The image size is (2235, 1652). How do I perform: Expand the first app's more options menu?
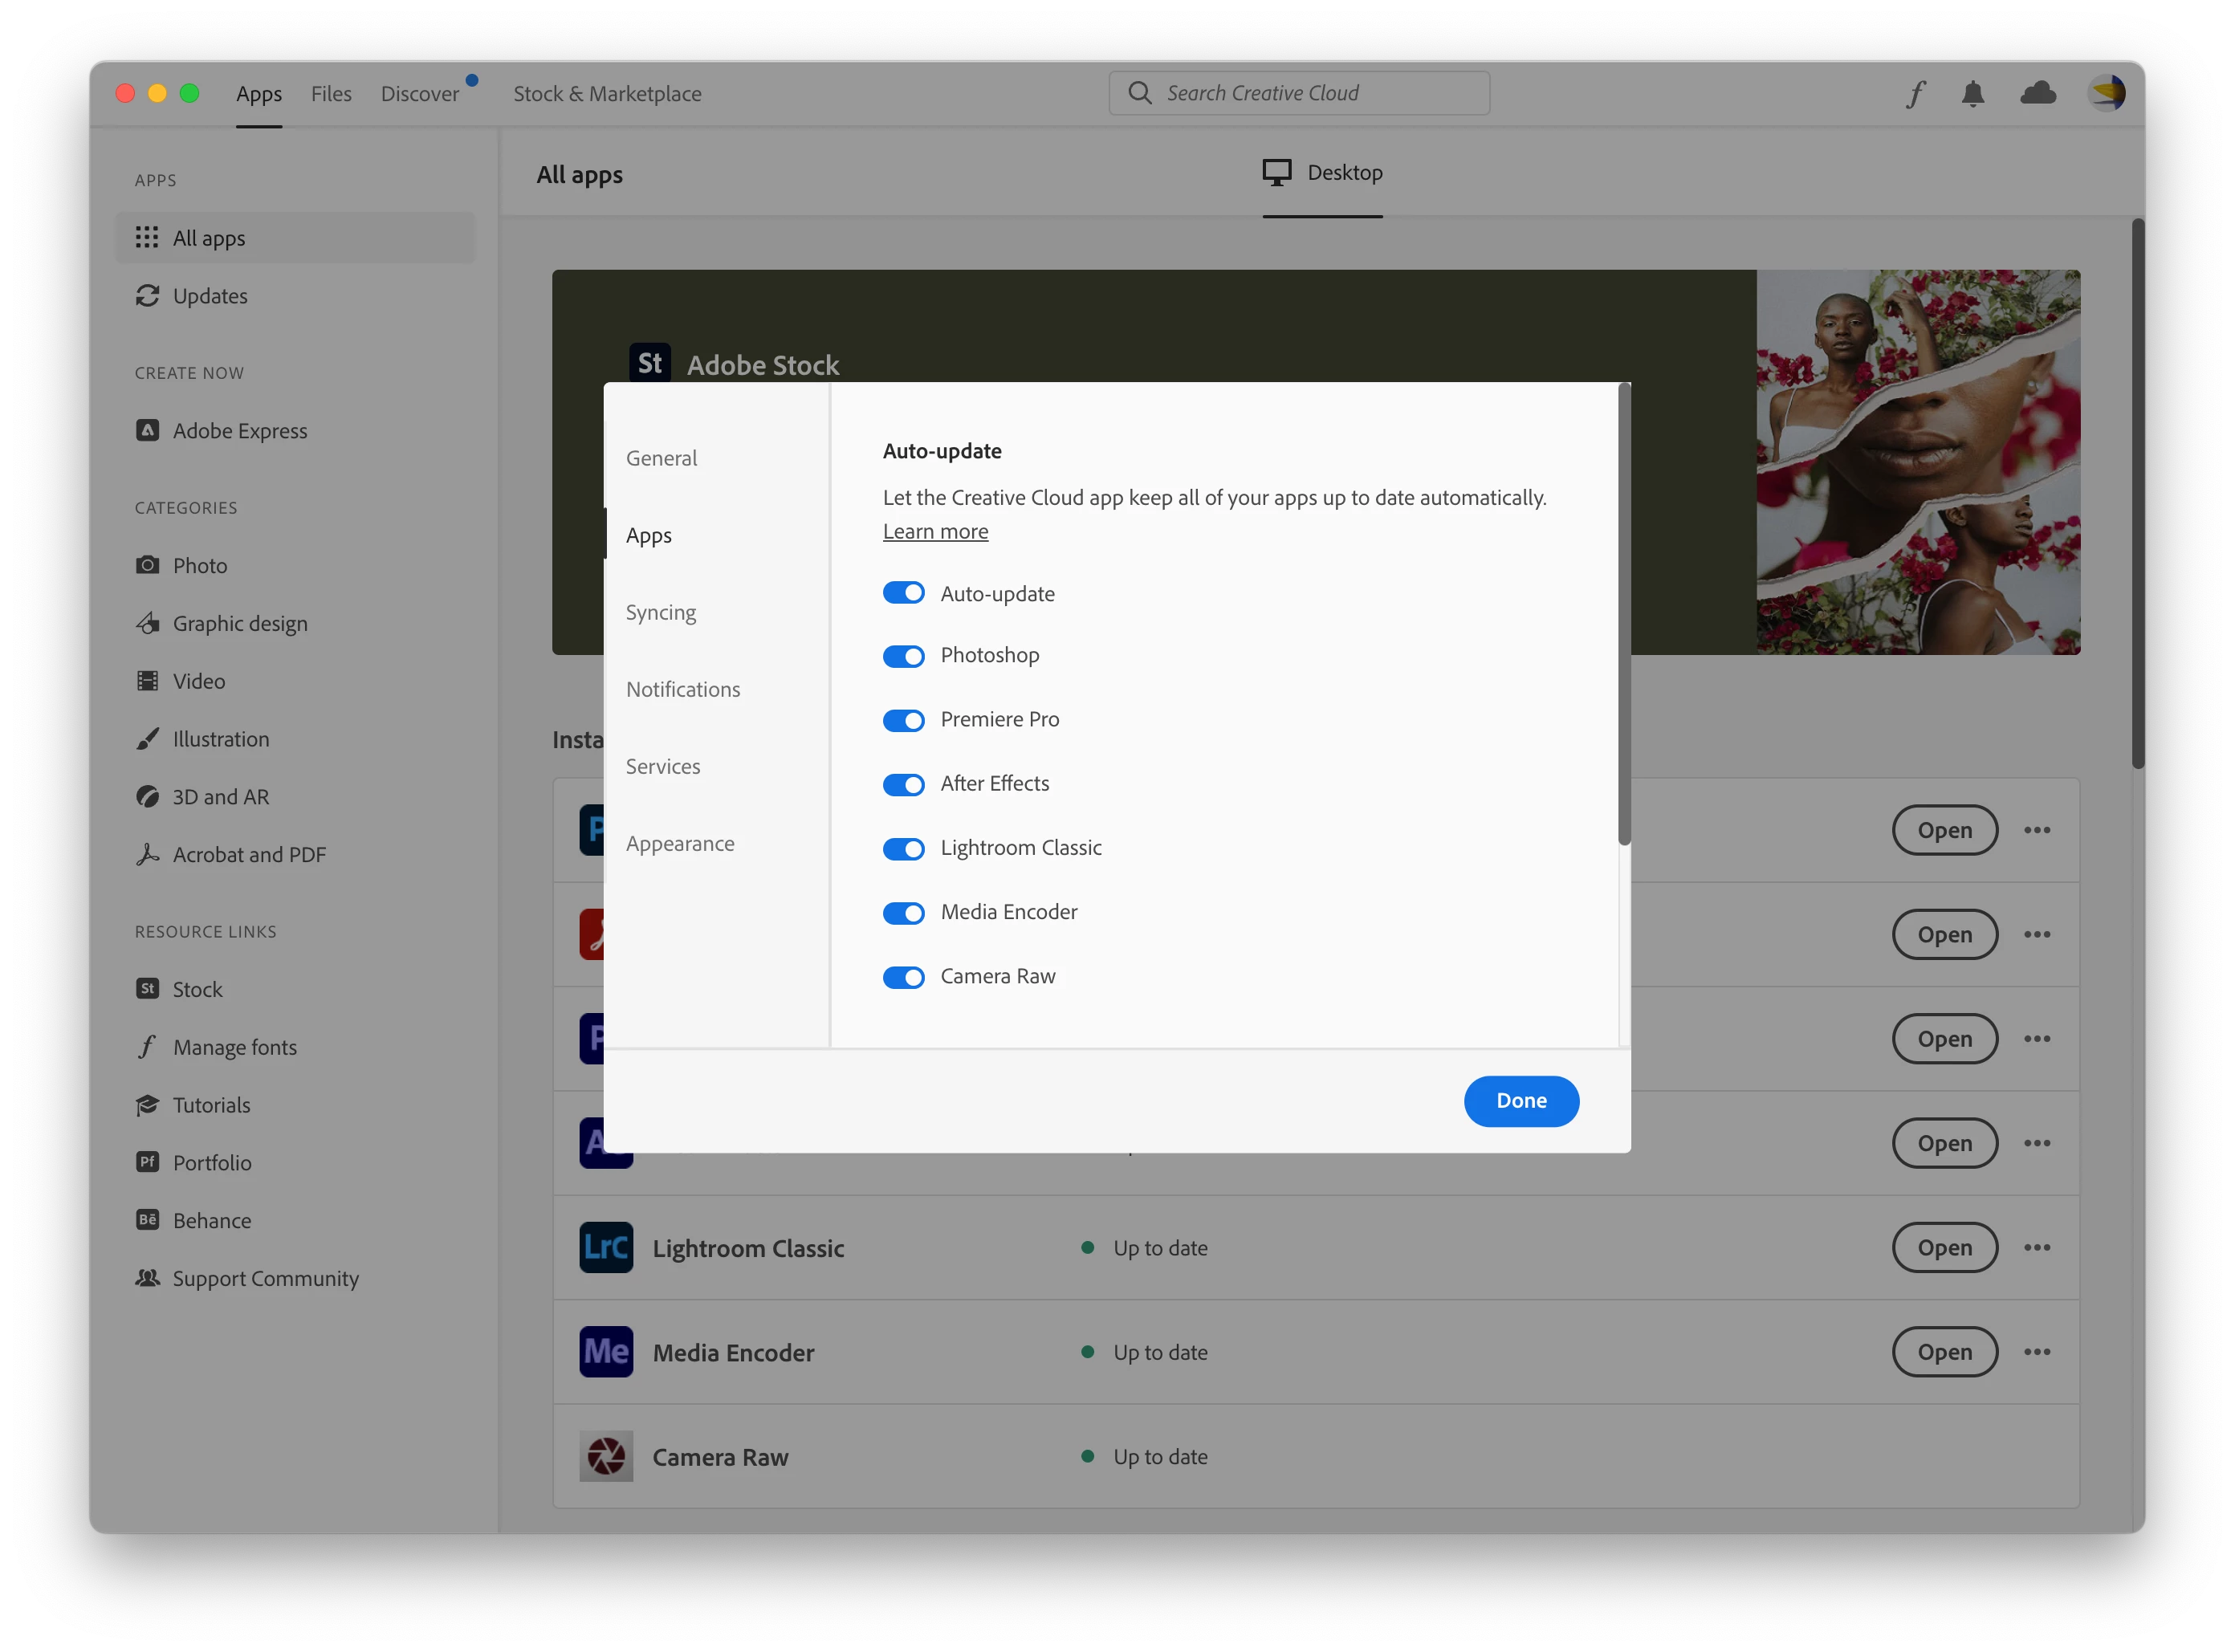coord(2037,830)
